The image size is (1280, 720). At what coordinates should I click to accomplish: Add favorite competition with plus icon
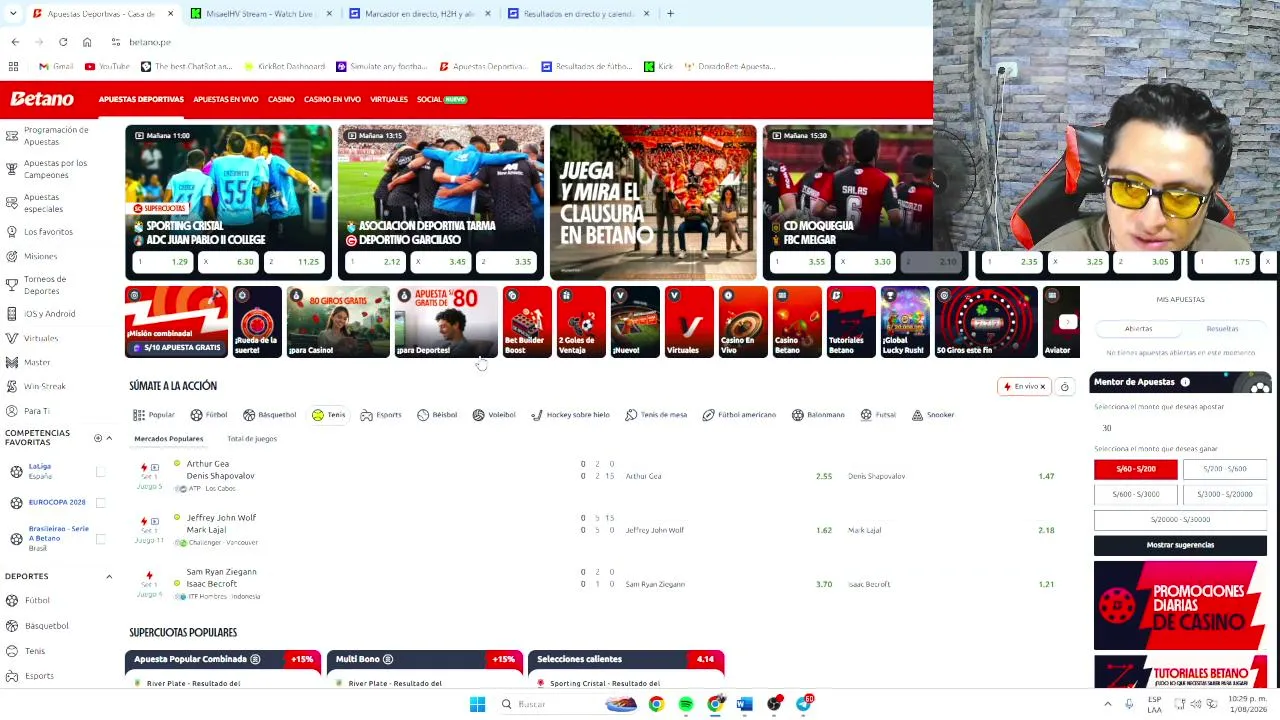point(97,438)
